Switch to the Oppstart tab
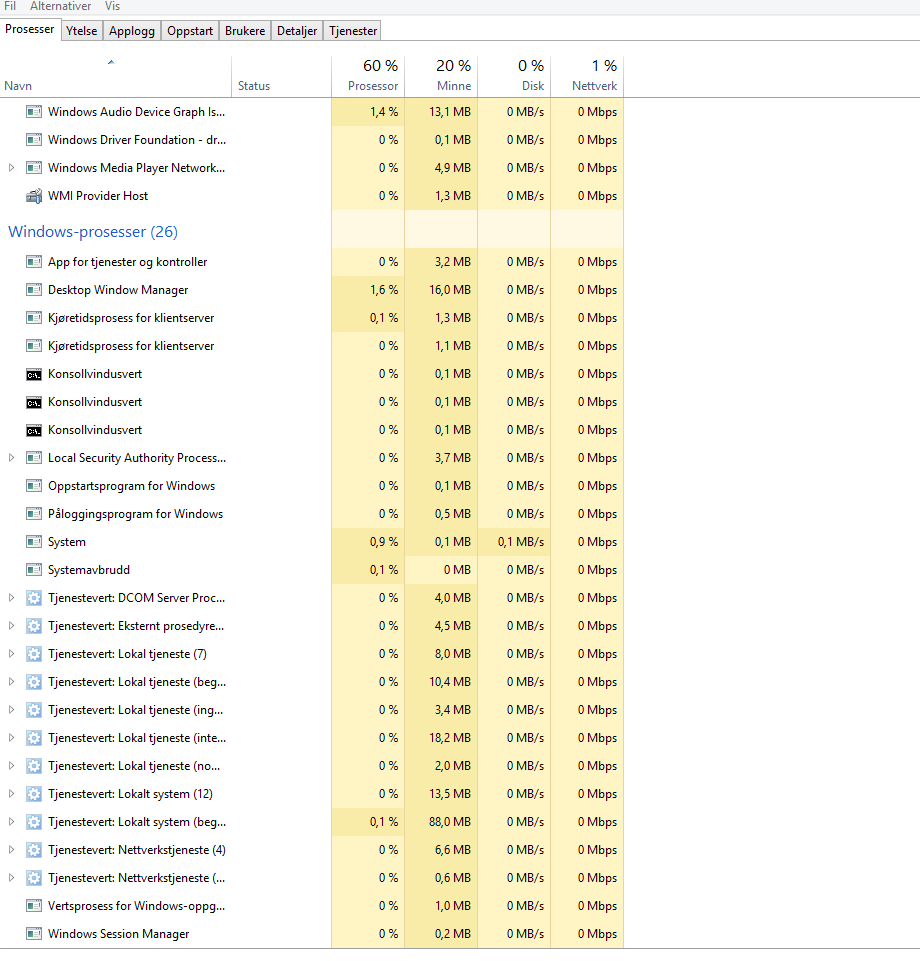The width and height of the screenshot is (920, 961). click(x=190, y=31)
